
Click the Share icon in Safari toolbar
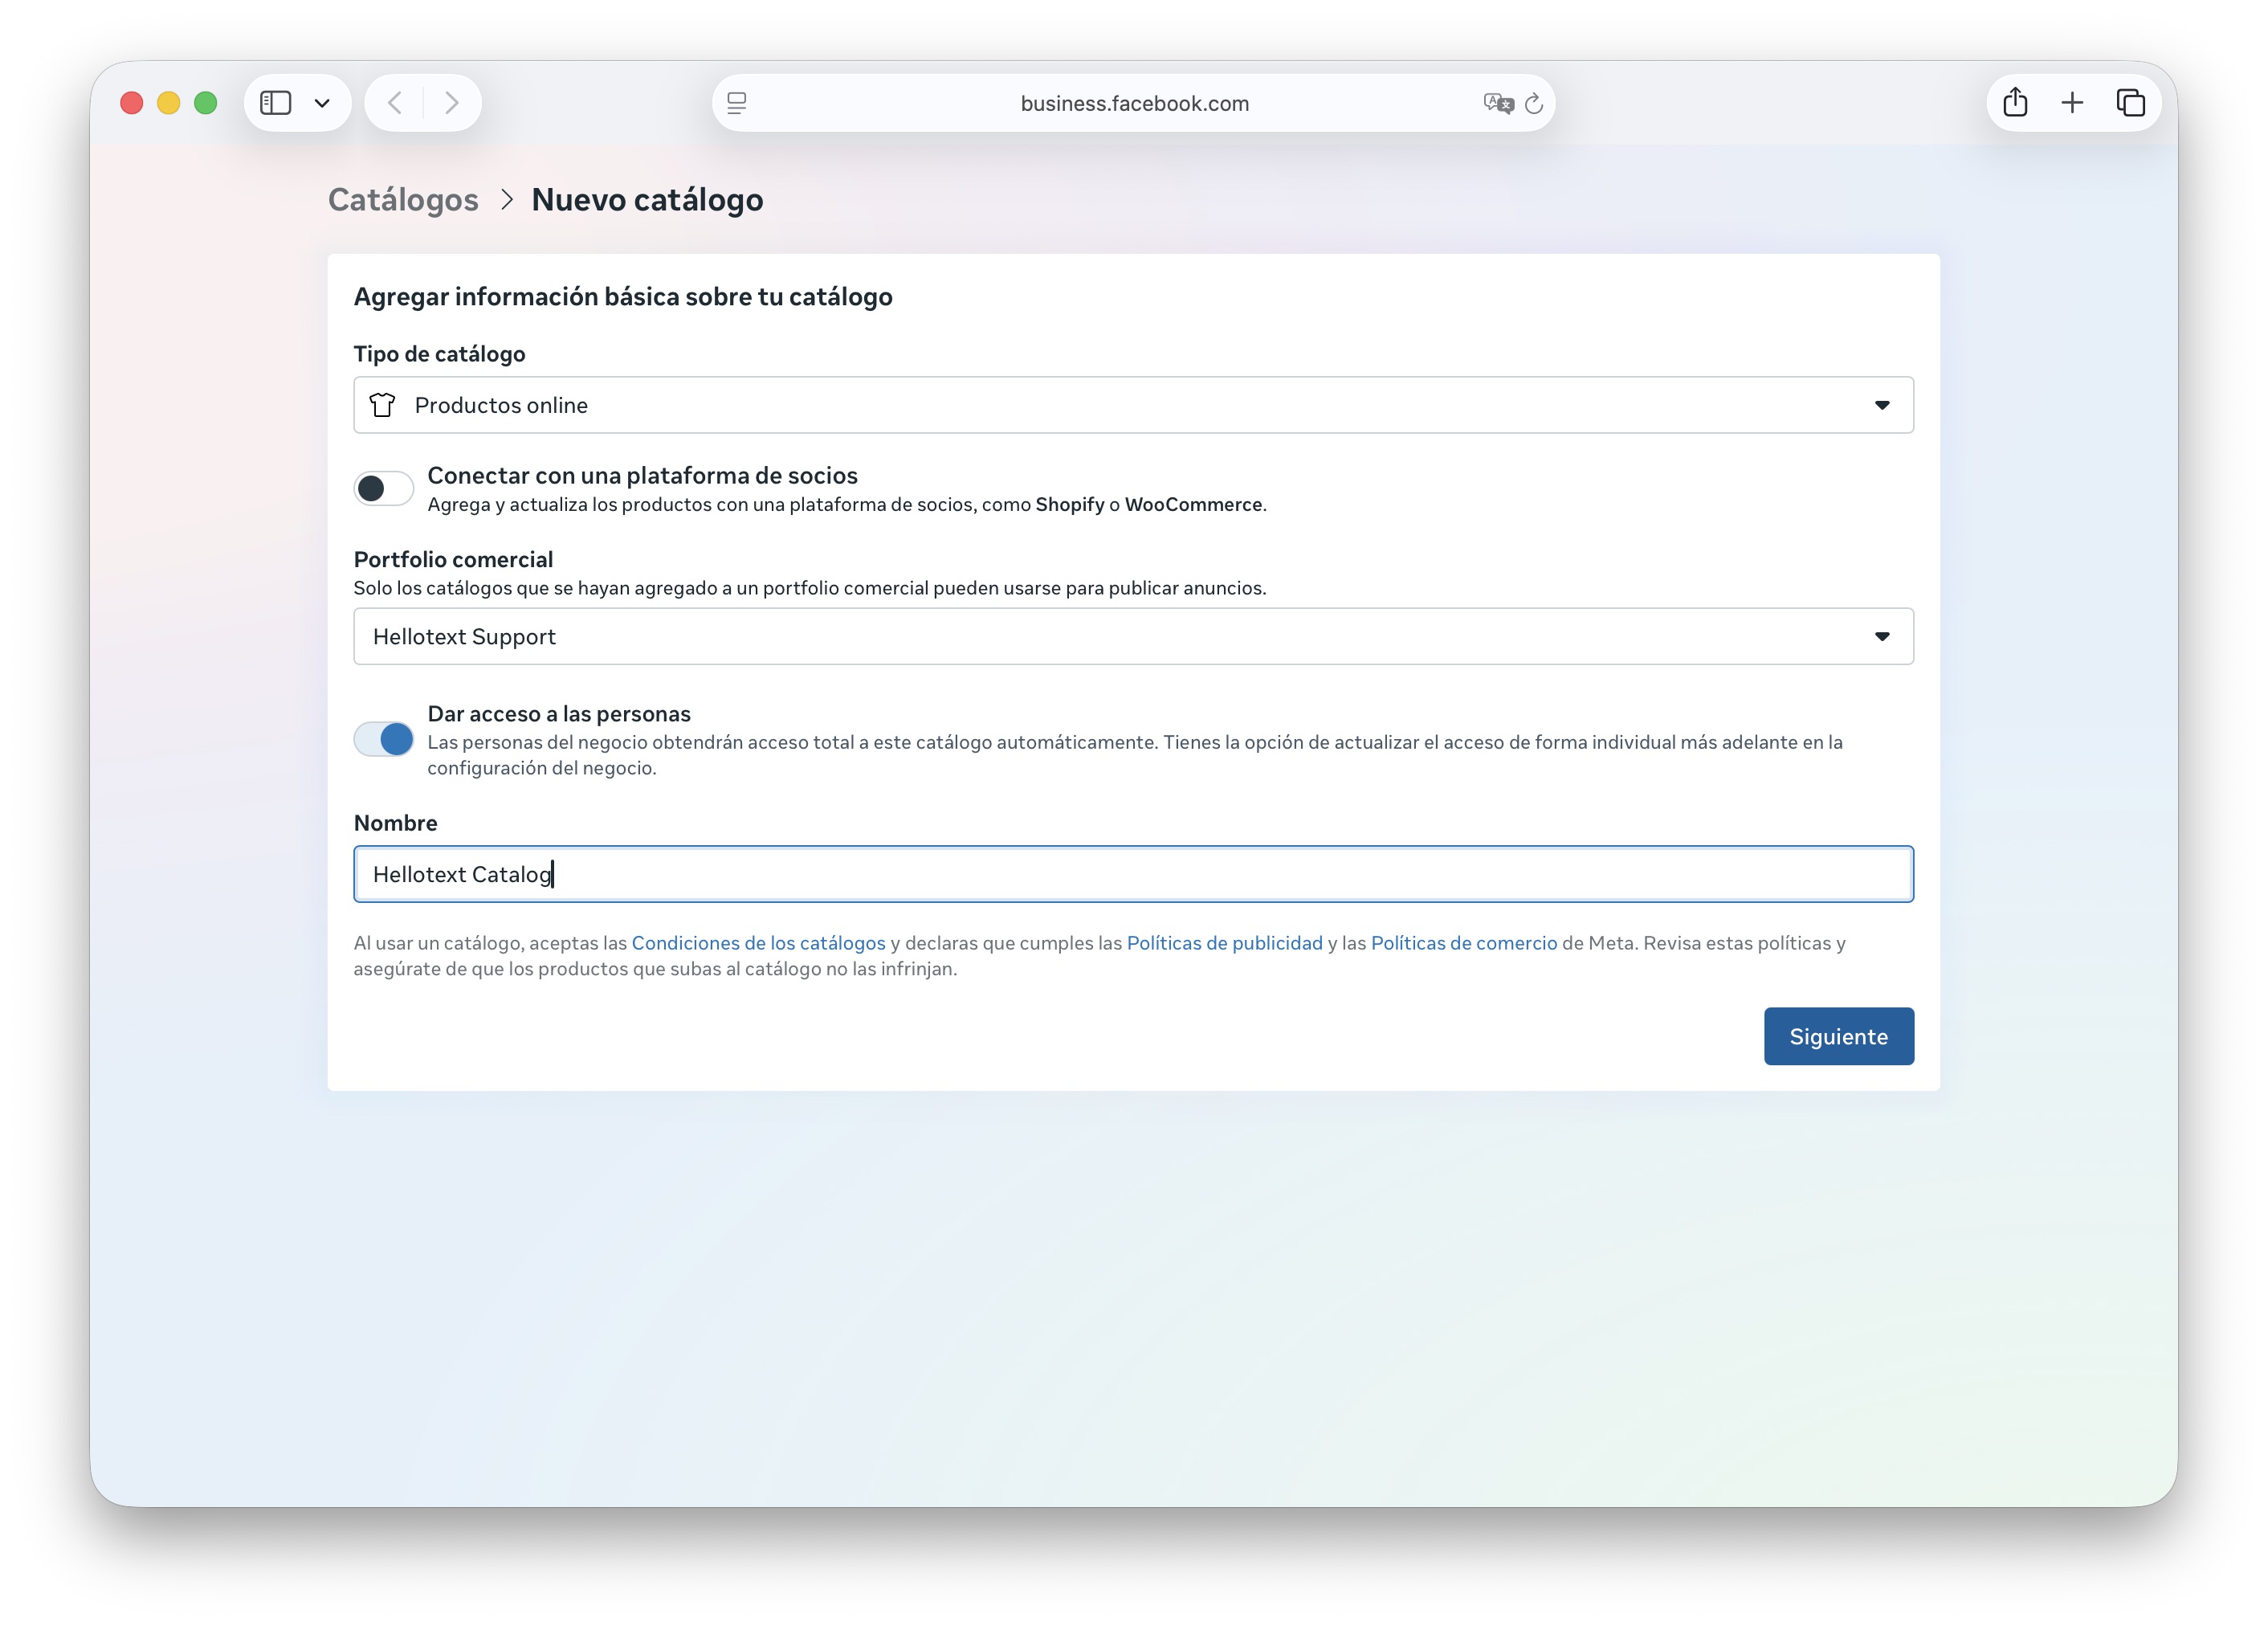pos(2015,103)
